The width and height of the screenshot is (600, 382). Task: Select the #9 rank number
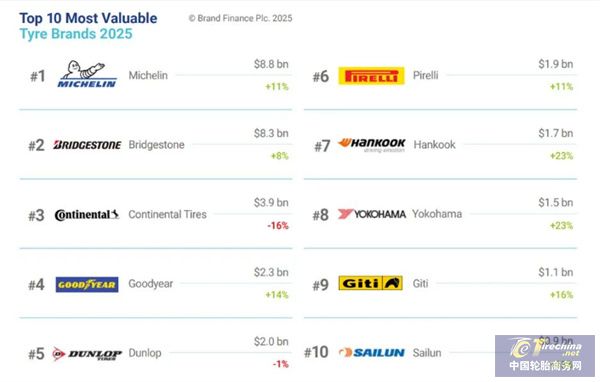[320, 285]
